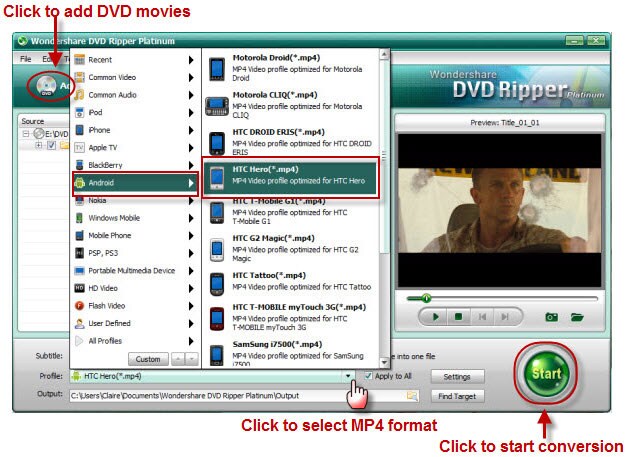This screenshot has height=457, width=625.
Task: Click the Find Target button
Action: (457, 396)
